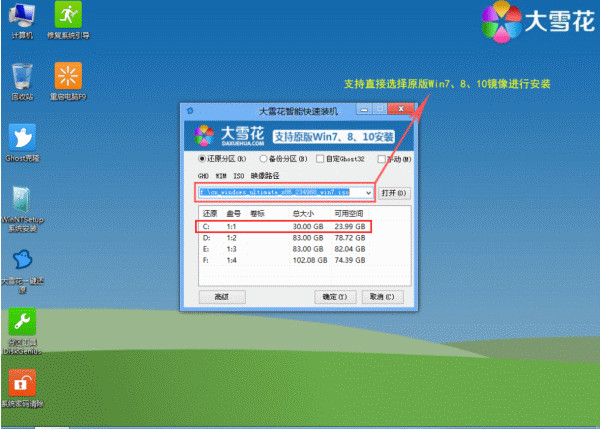
Task: Launch 大雪花一键还原 desktop icon
Action: [22, 271]
